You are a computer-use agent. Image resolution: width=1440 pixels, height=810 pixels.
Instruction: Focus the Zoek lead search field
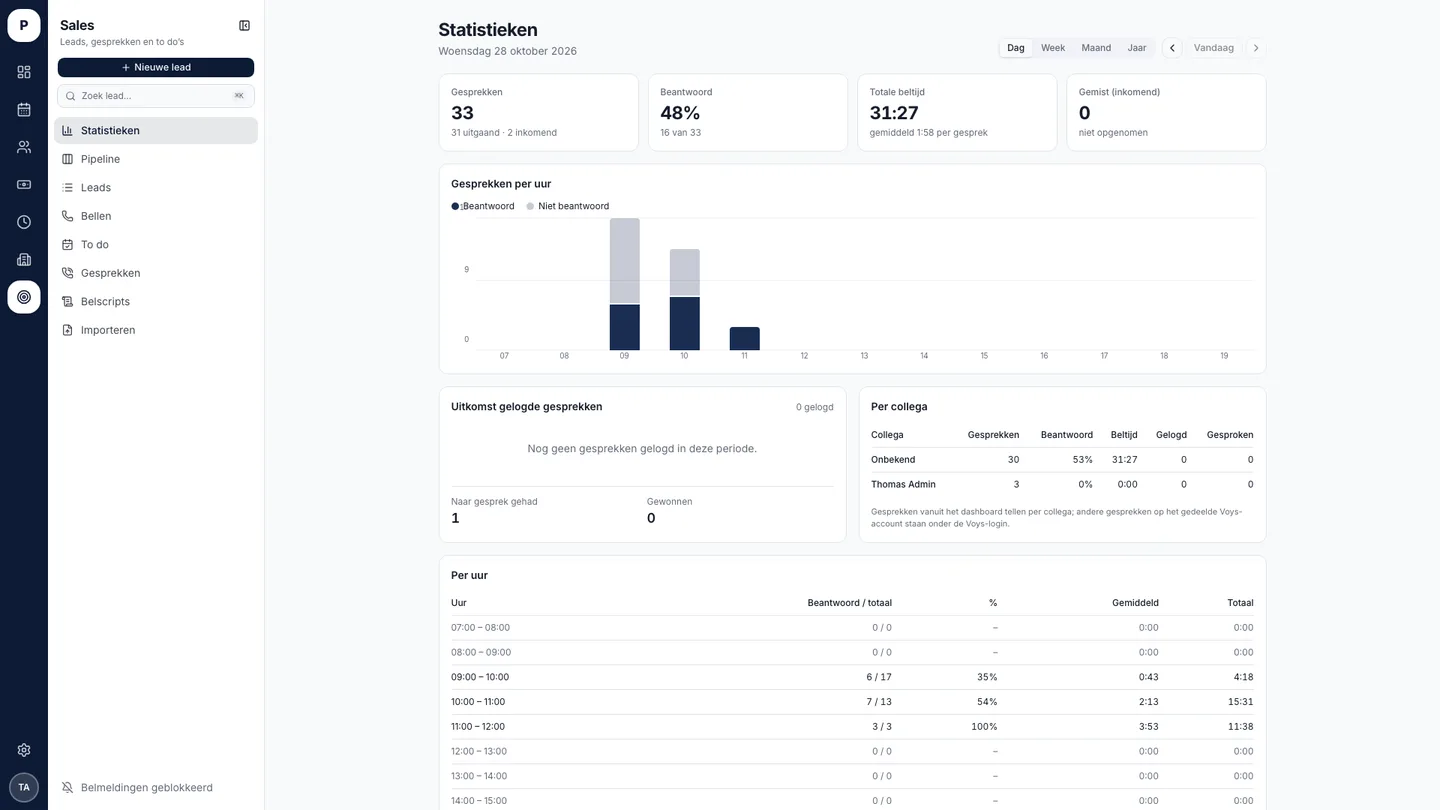coord(156,96)
